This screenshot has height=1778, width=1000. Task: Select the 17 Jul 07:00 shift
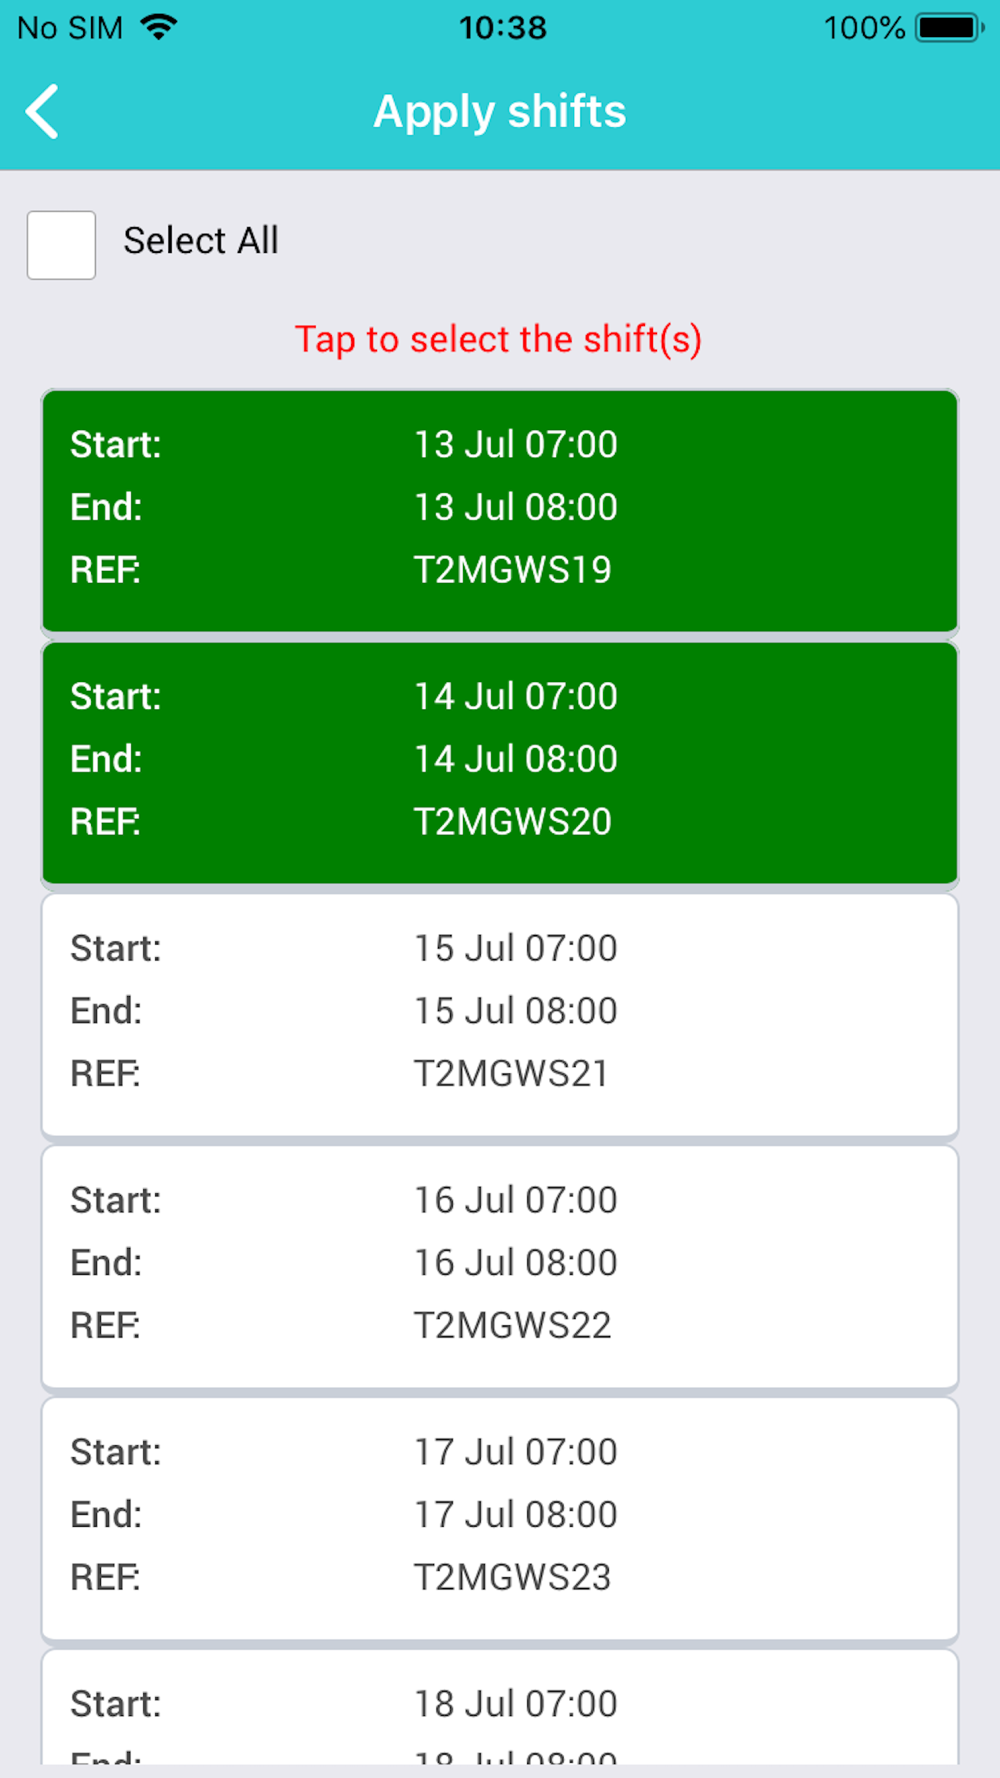pos(500,1519)
